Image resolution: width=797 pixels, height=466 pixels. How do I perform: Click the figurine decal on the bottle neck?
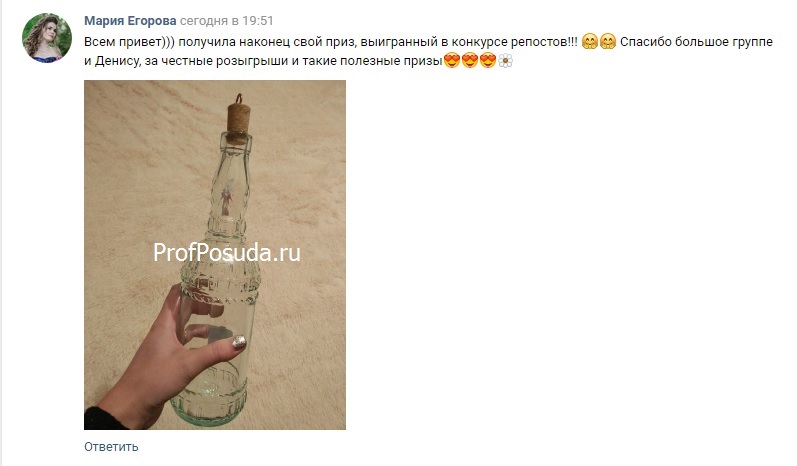click(227, 197)
